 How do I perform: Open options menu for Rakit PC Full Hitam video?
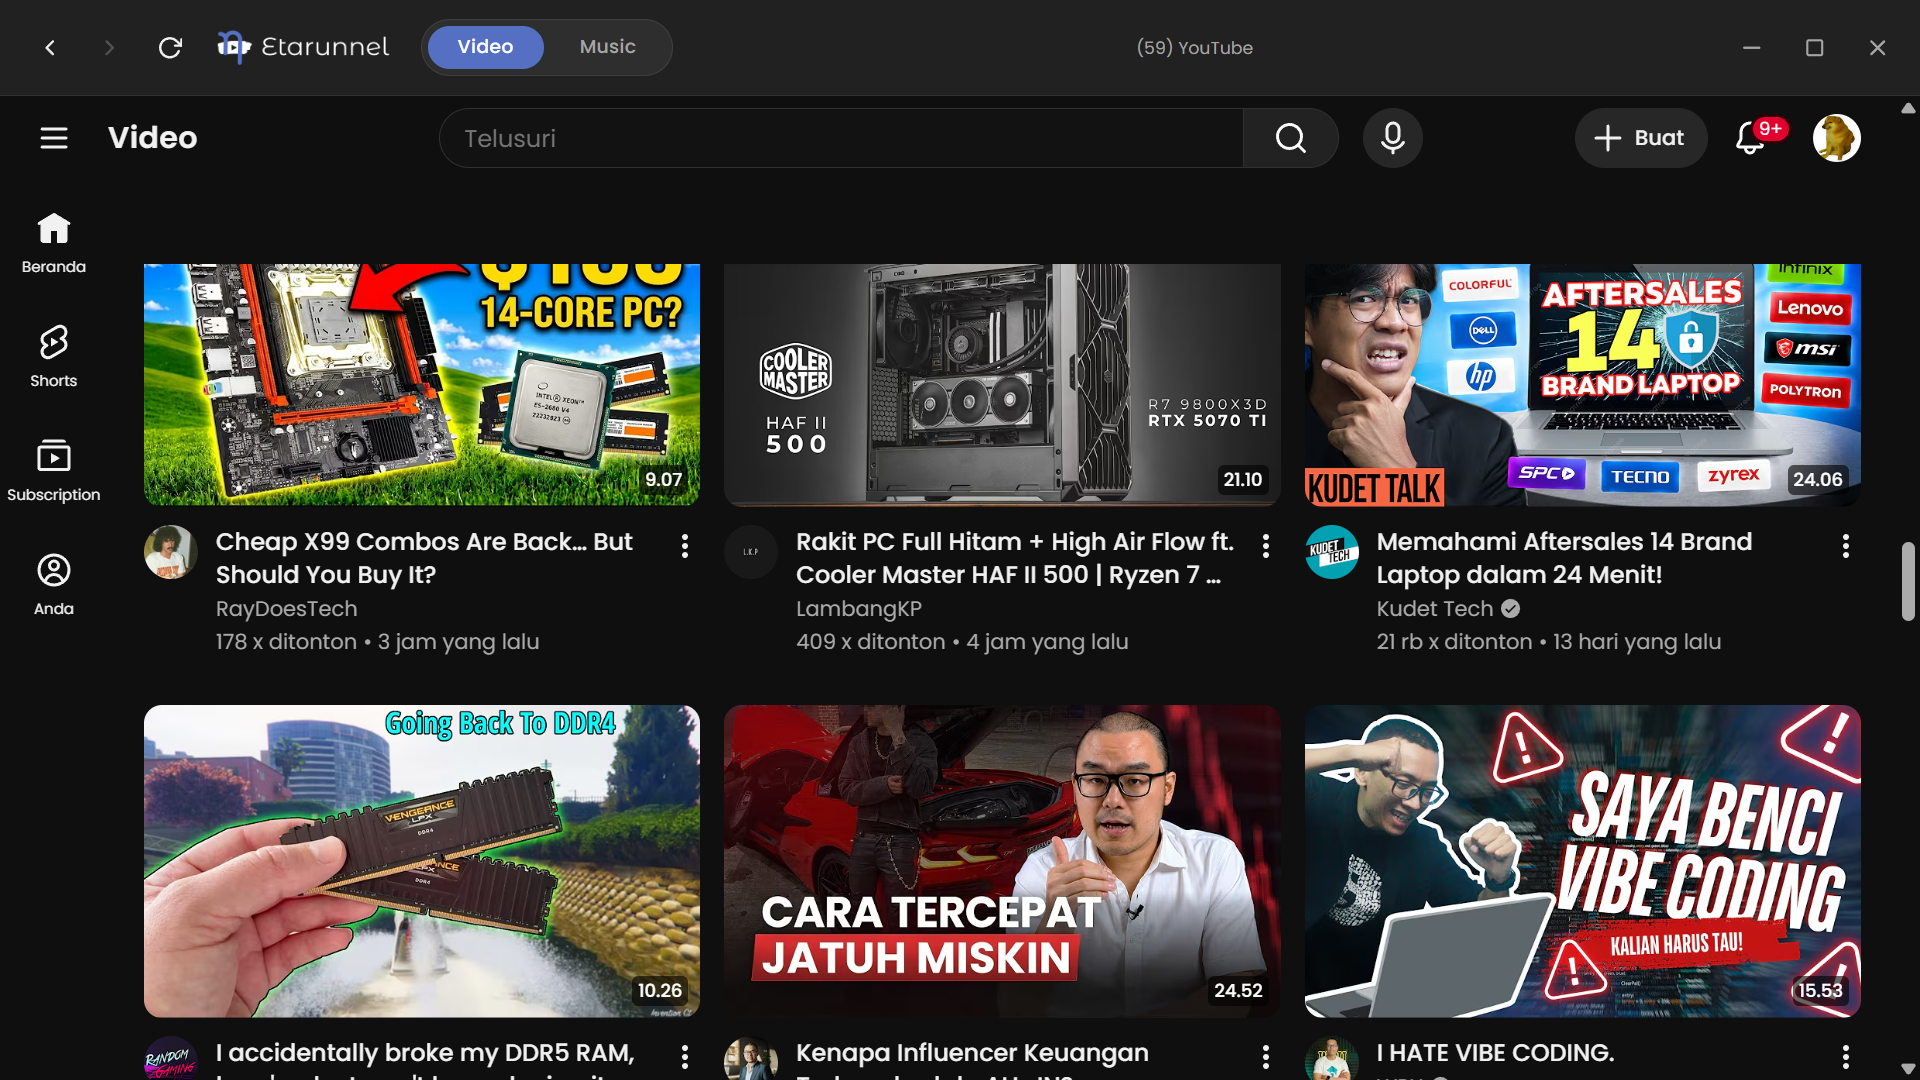1266,546
